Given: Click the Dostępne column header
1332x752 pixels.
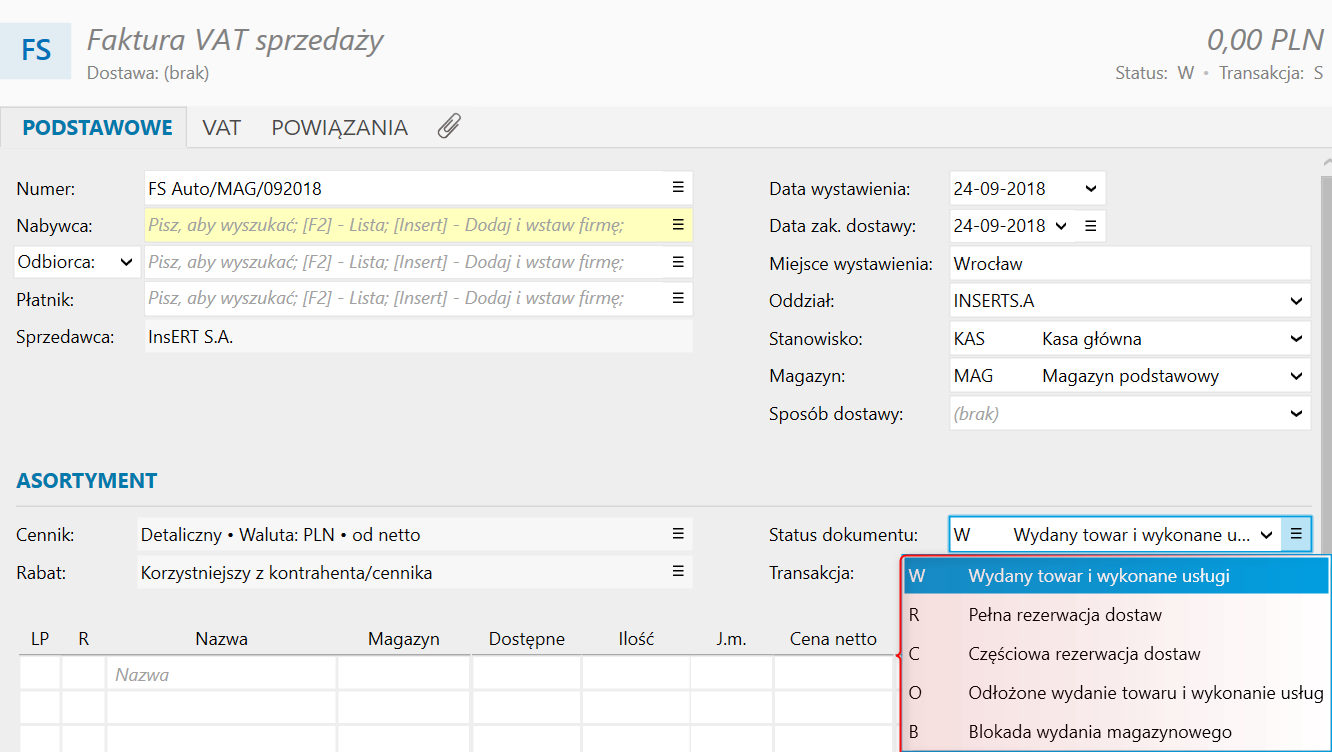Looking at the screenshot, I should [527, 639].
